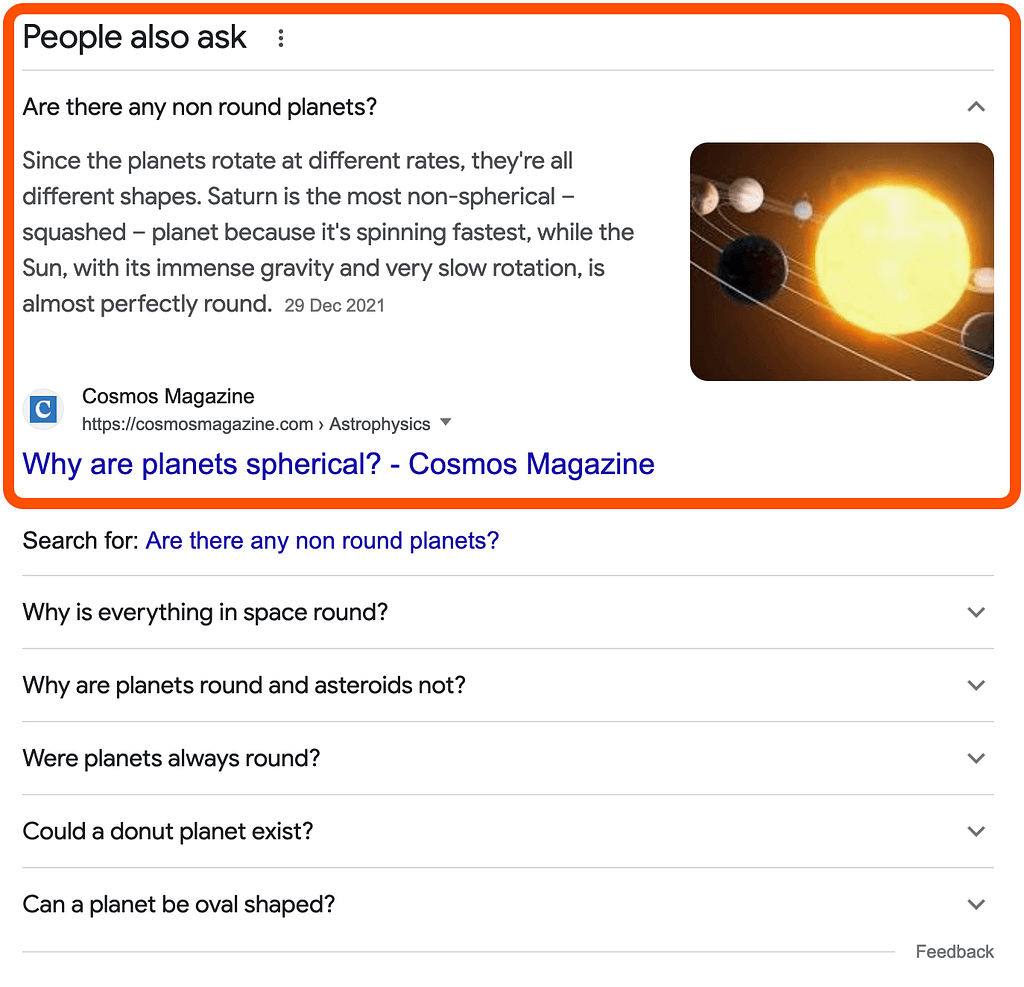Follow the Search for non round planets link
Image resolution: width=1024 pixels, height=987 pixels.
(322, 541)
